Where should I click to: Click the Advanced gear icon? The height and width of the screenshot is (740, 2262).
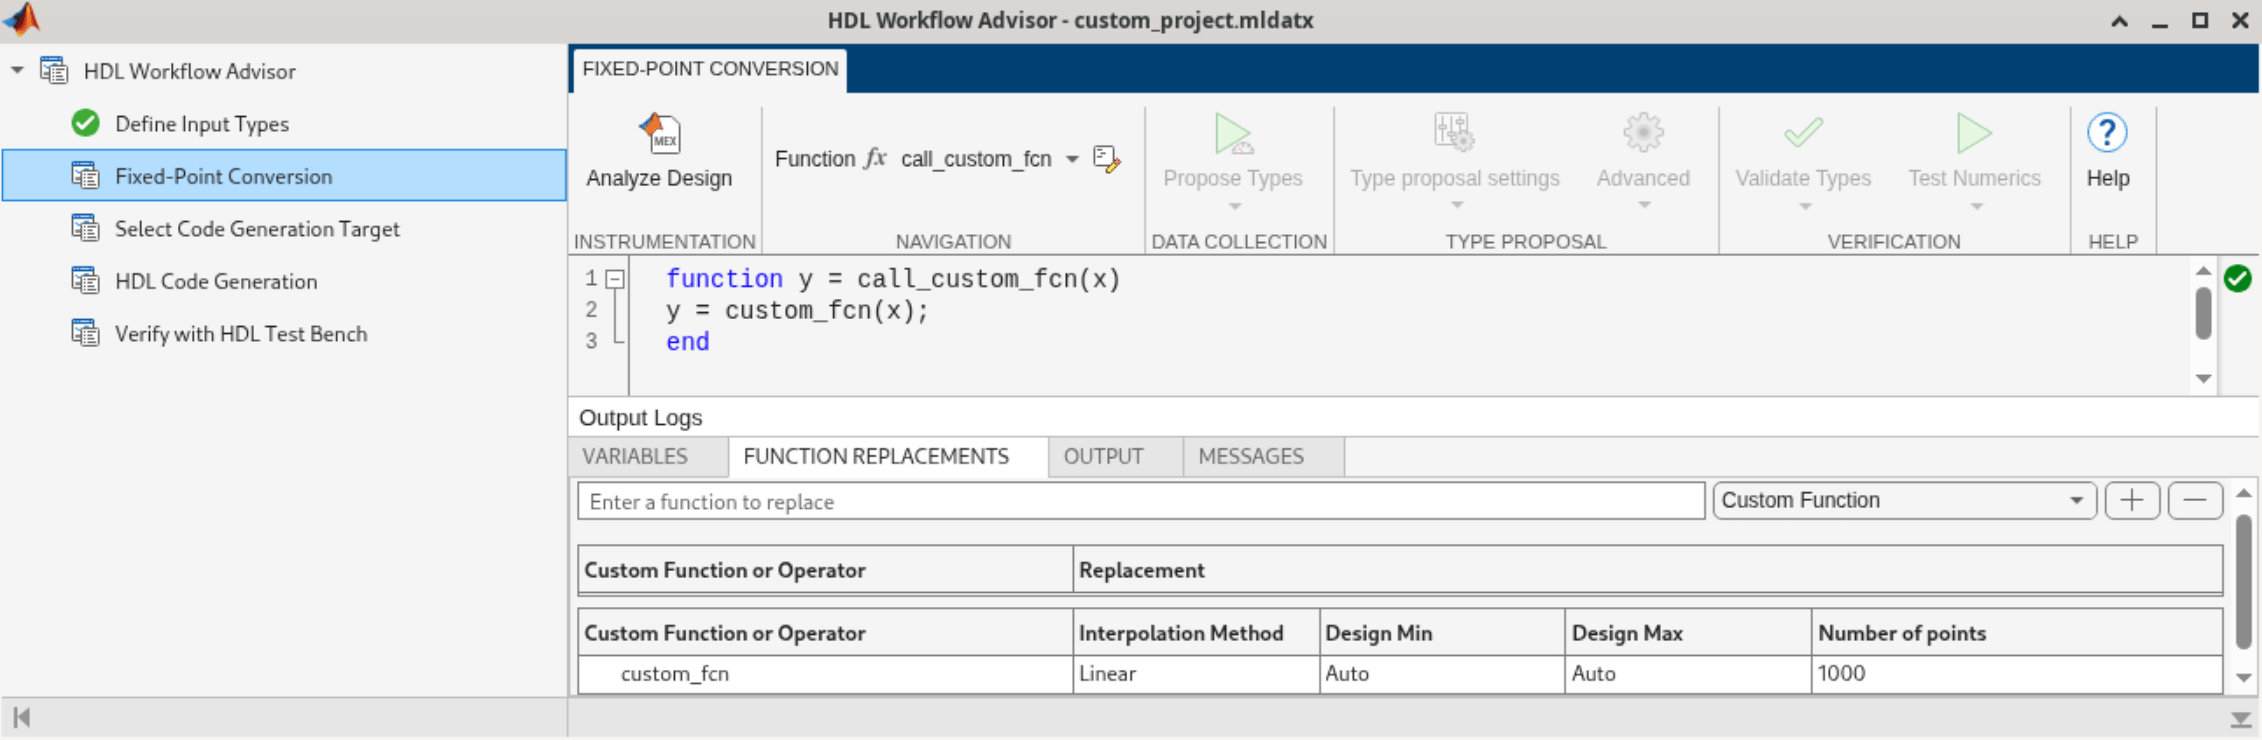pos(1643,132)
